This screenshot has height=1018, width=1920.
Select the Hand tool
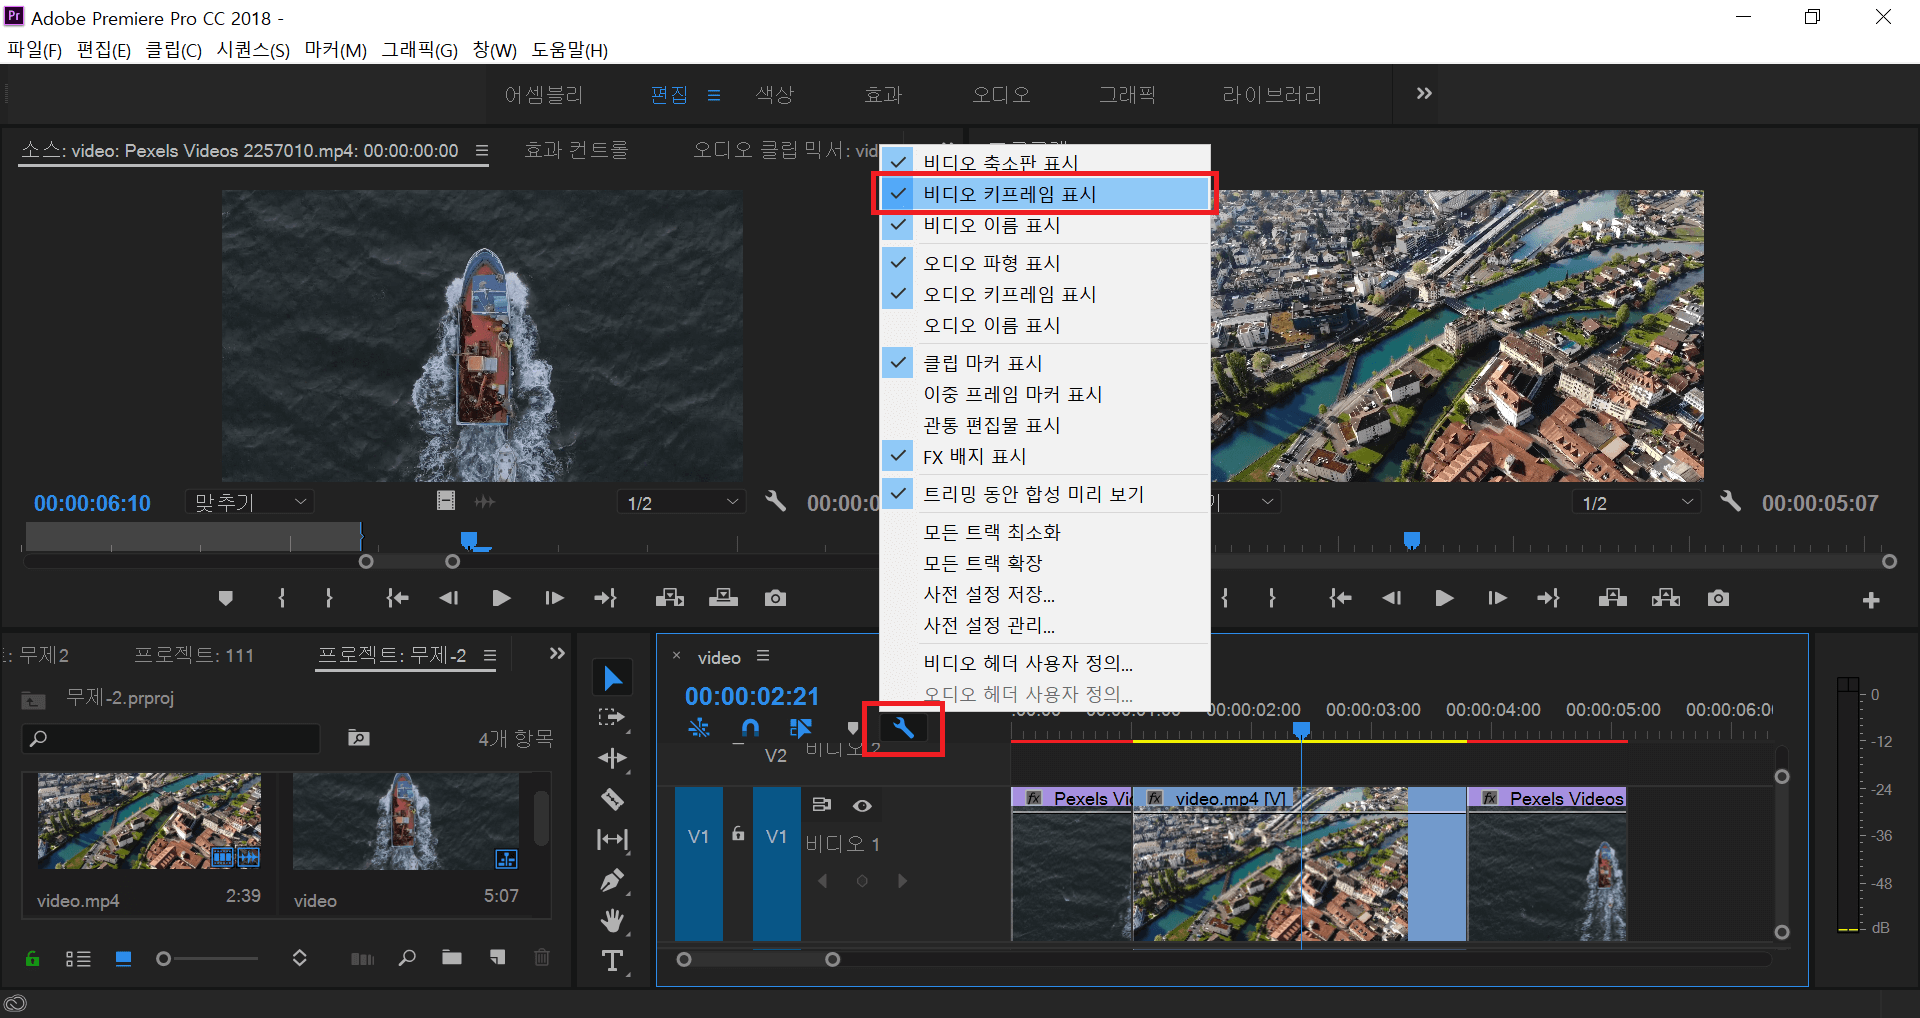(612, 920)
